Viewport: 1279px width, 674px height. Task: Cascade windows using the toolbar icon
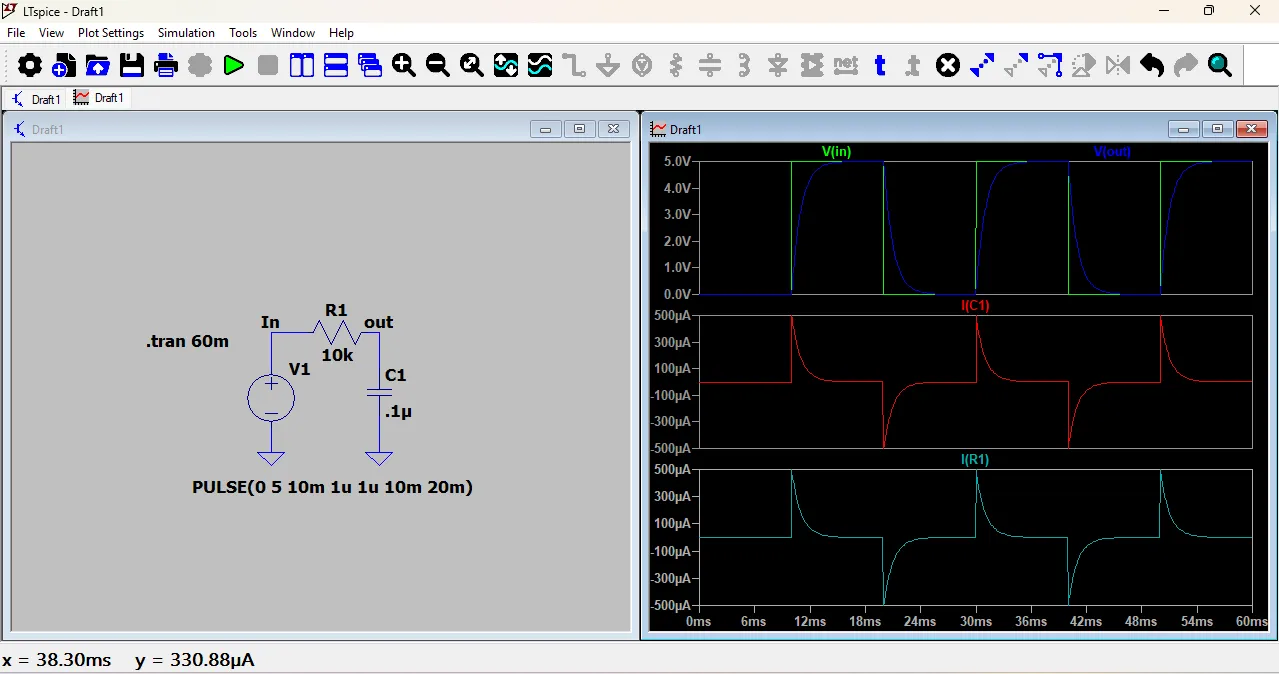point(370,66)
